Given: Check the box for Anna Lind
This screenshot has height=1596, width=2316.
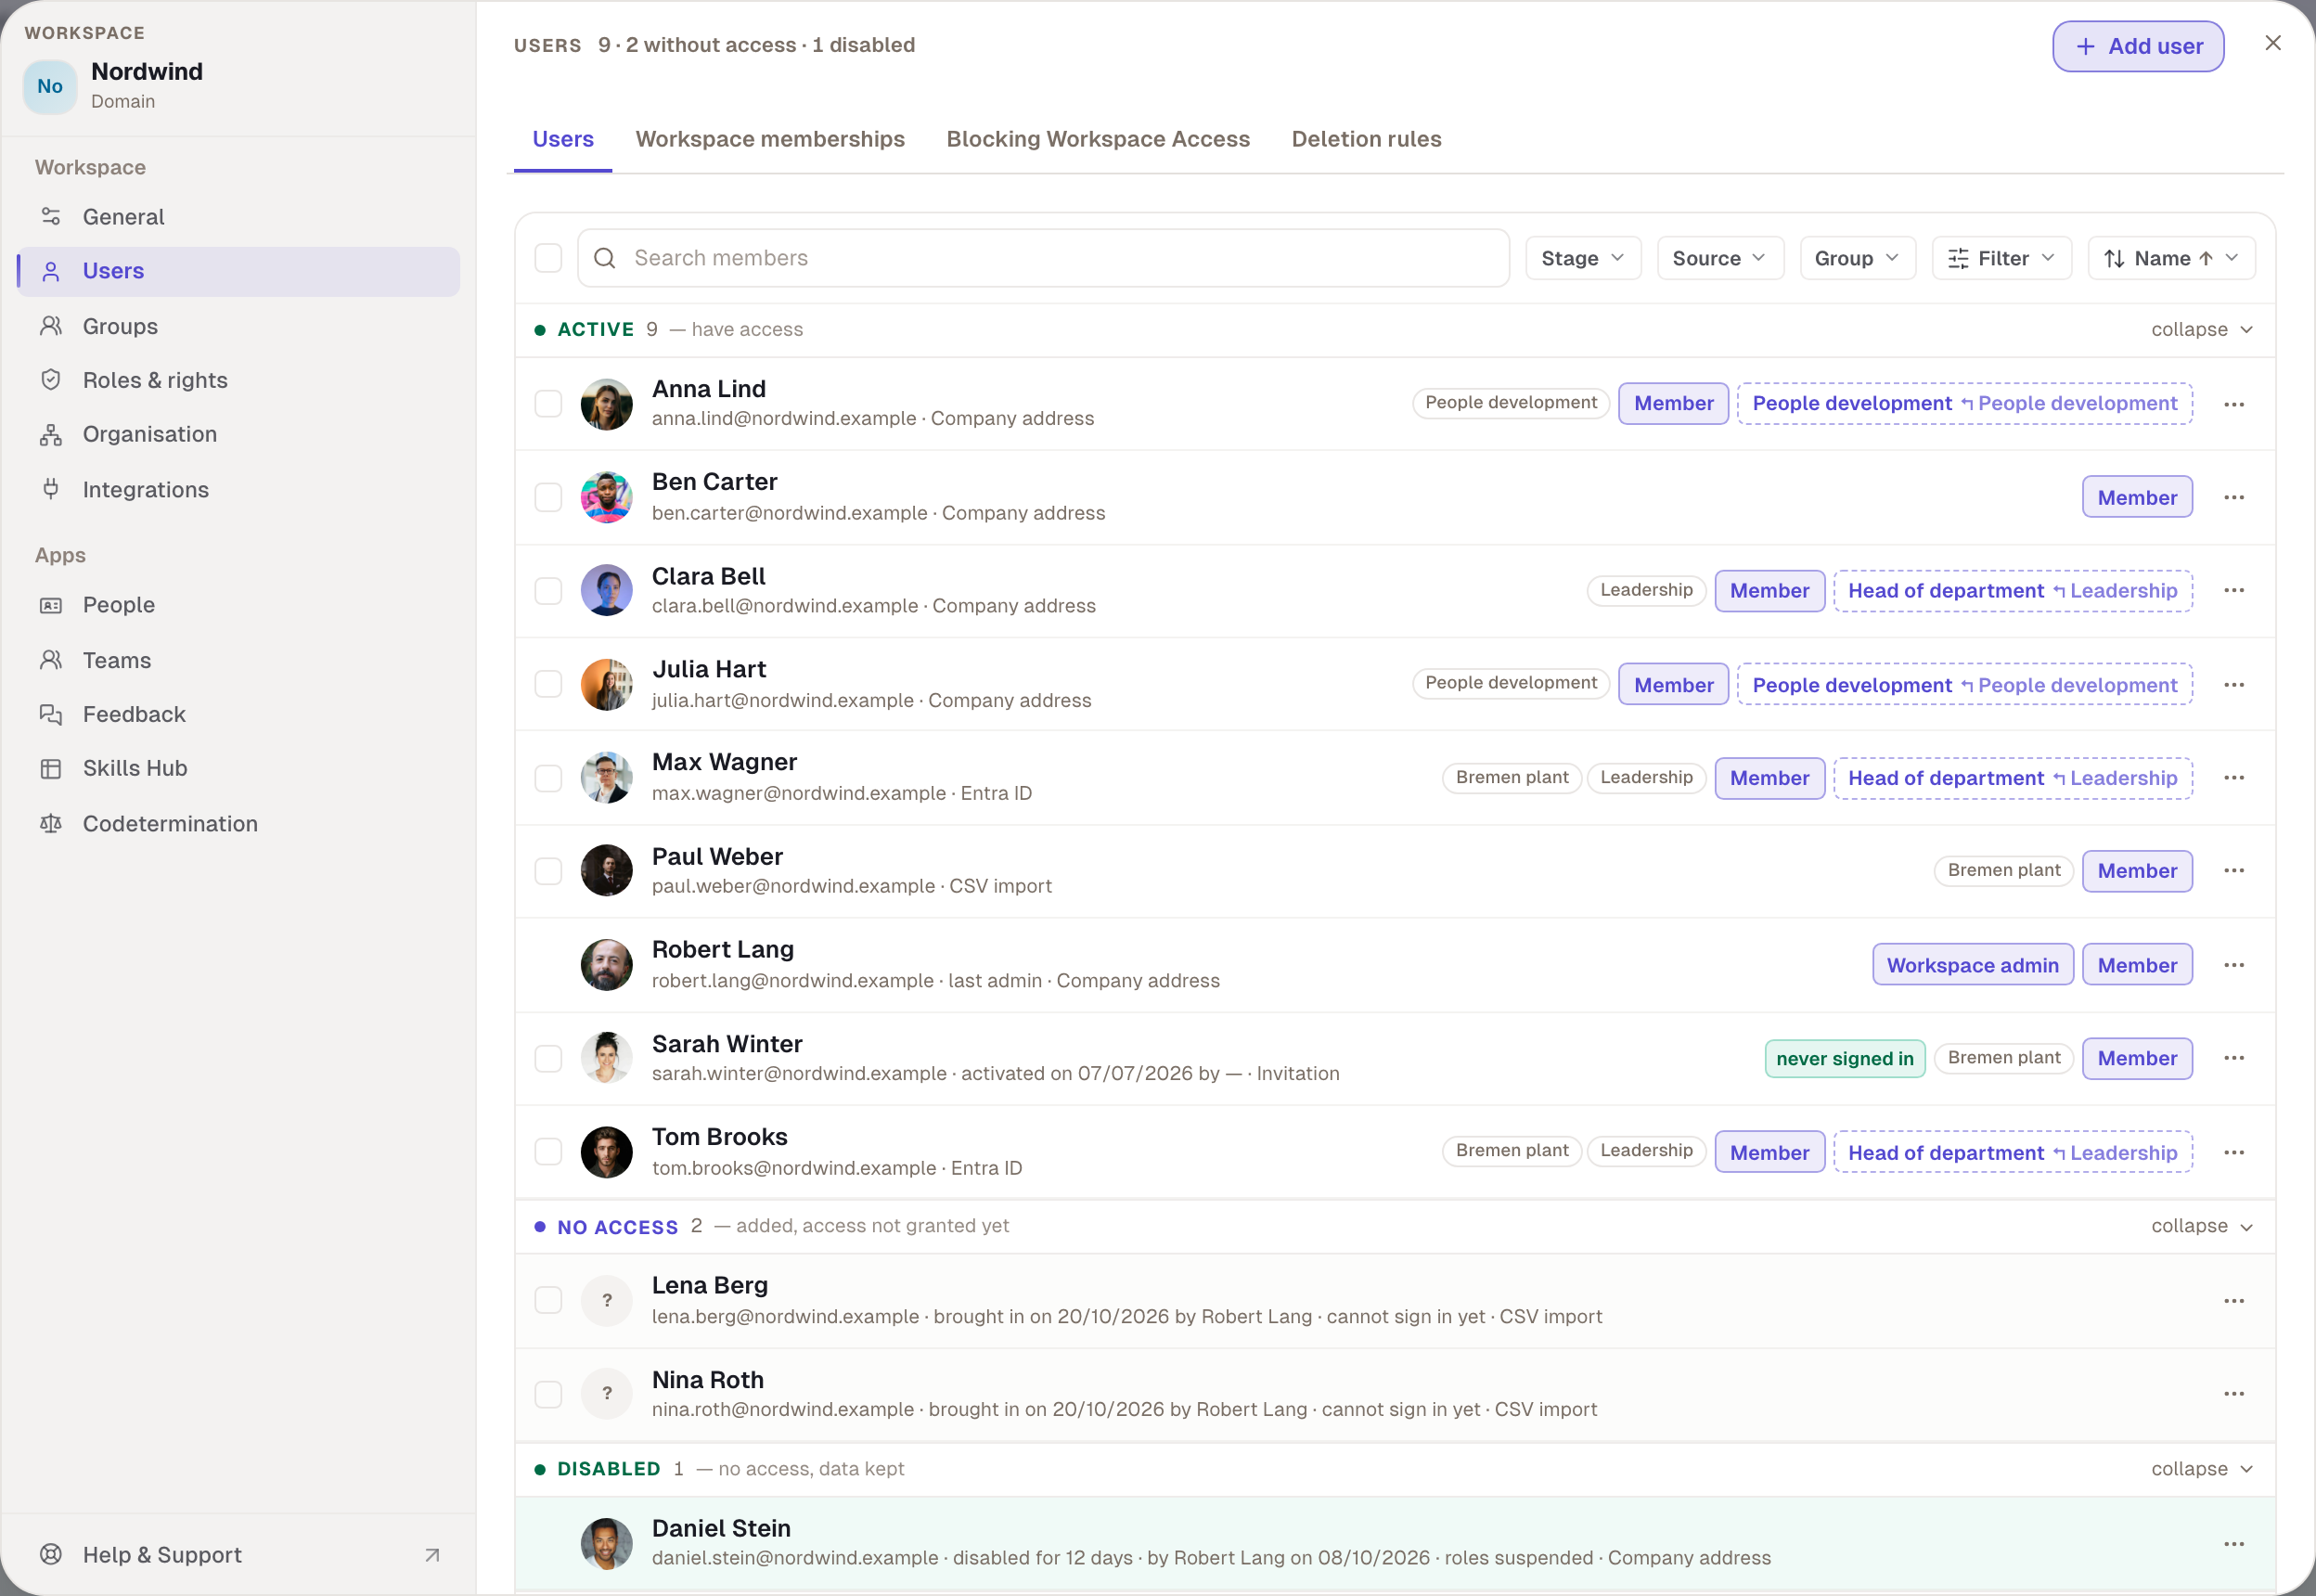Looking at the screenshot, I should point(548,404).
